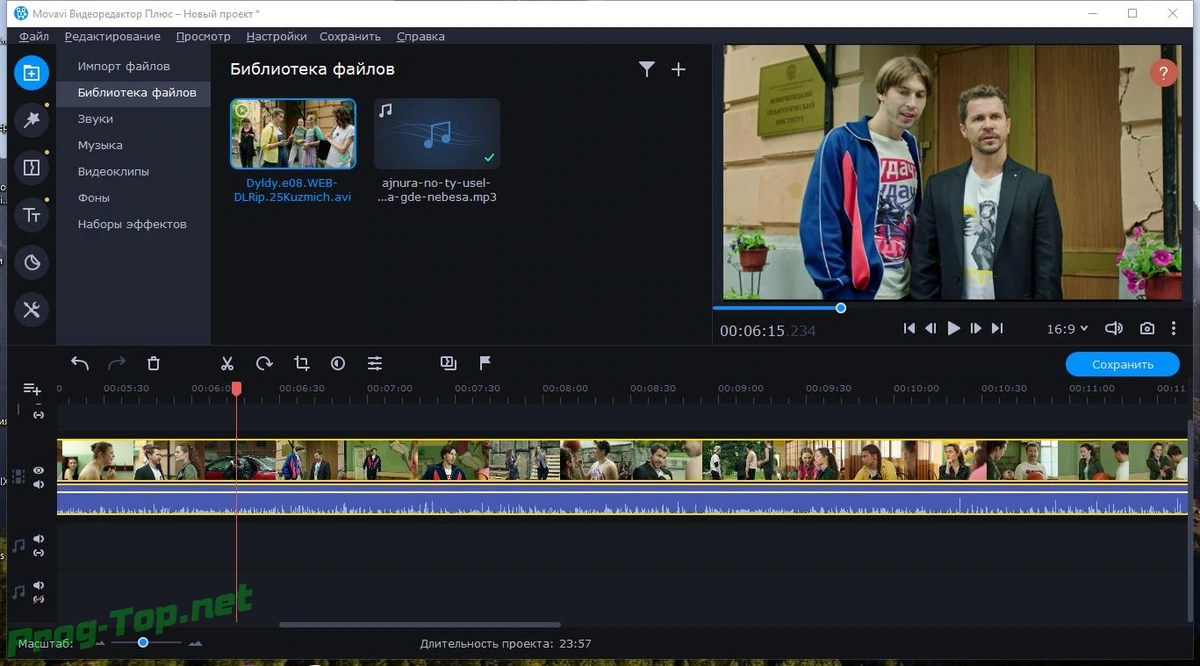Select ajnura mp3 audio thumbnail
This screenshot has height=666, width=1200.
tap(437, 133)
